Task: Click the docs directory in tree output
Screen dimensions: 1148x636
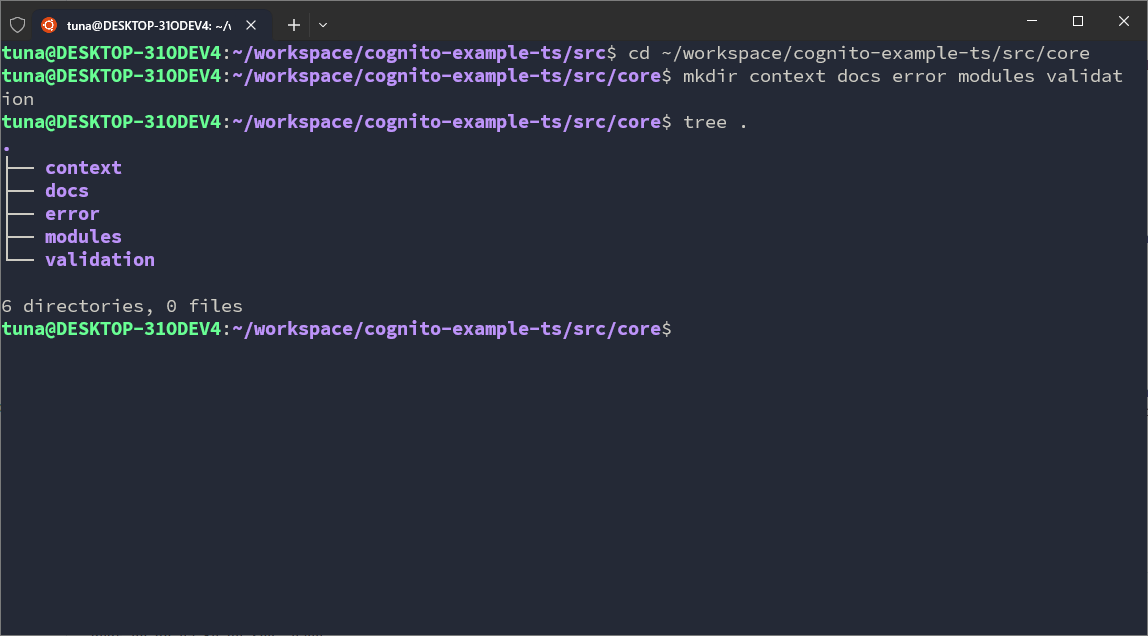Action: pyautogui.click(x=67, y=191)
